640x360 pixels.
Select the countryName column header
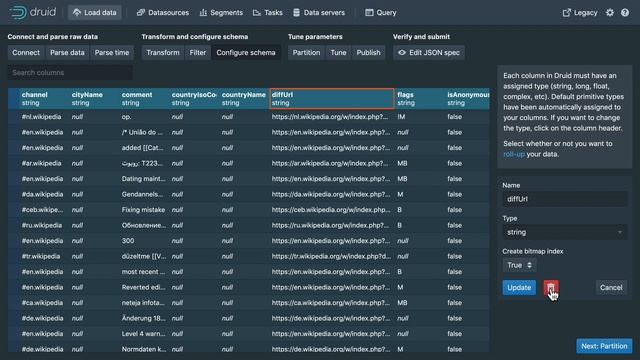tap(244, 99)
